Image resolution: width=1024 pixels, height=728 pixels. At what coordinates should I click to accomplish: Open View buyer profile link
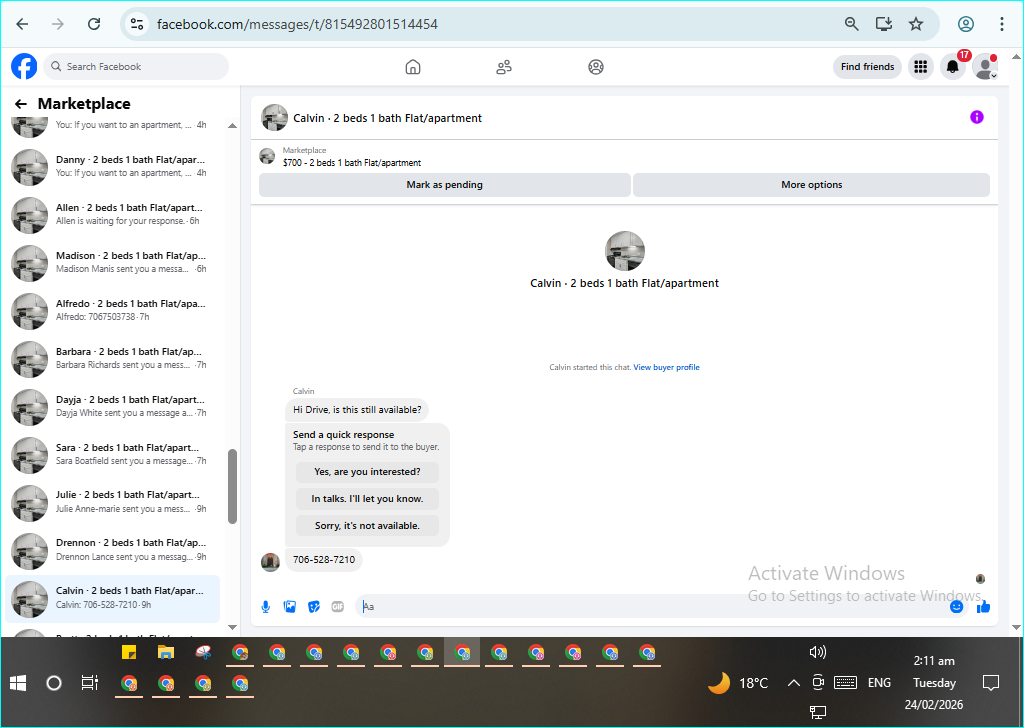pyautogui.click(x=666, y=368)
